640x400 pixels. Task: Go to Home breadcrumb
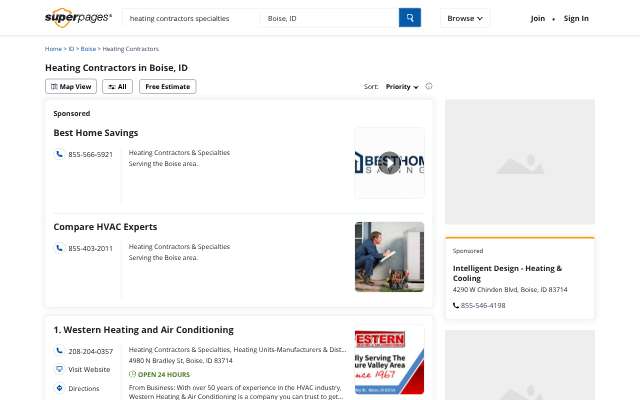53,49
